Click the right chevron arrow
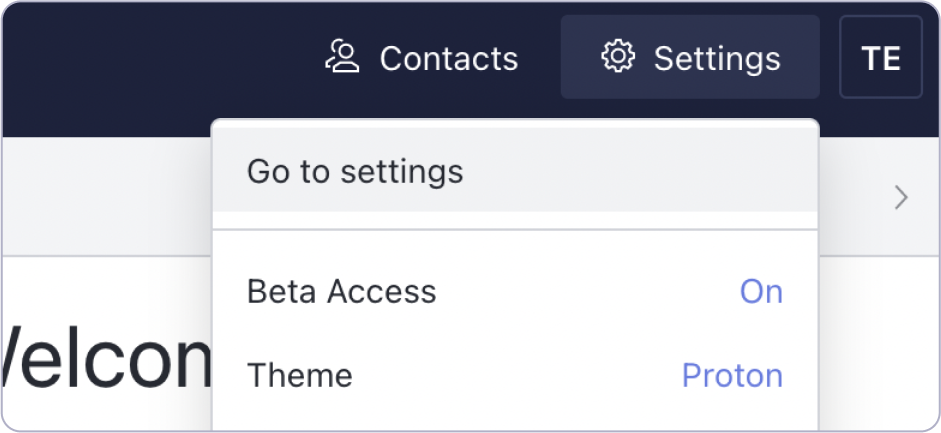The width and height of the screenshot is (941, 433). tap(901, 197)
